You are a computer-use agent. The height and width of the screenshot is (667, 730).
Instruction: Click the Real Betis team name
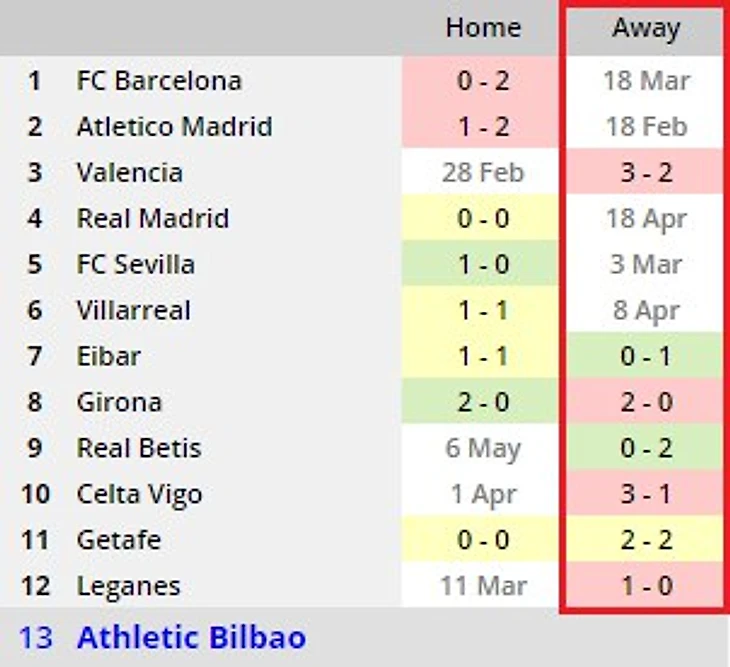(138, 449)
